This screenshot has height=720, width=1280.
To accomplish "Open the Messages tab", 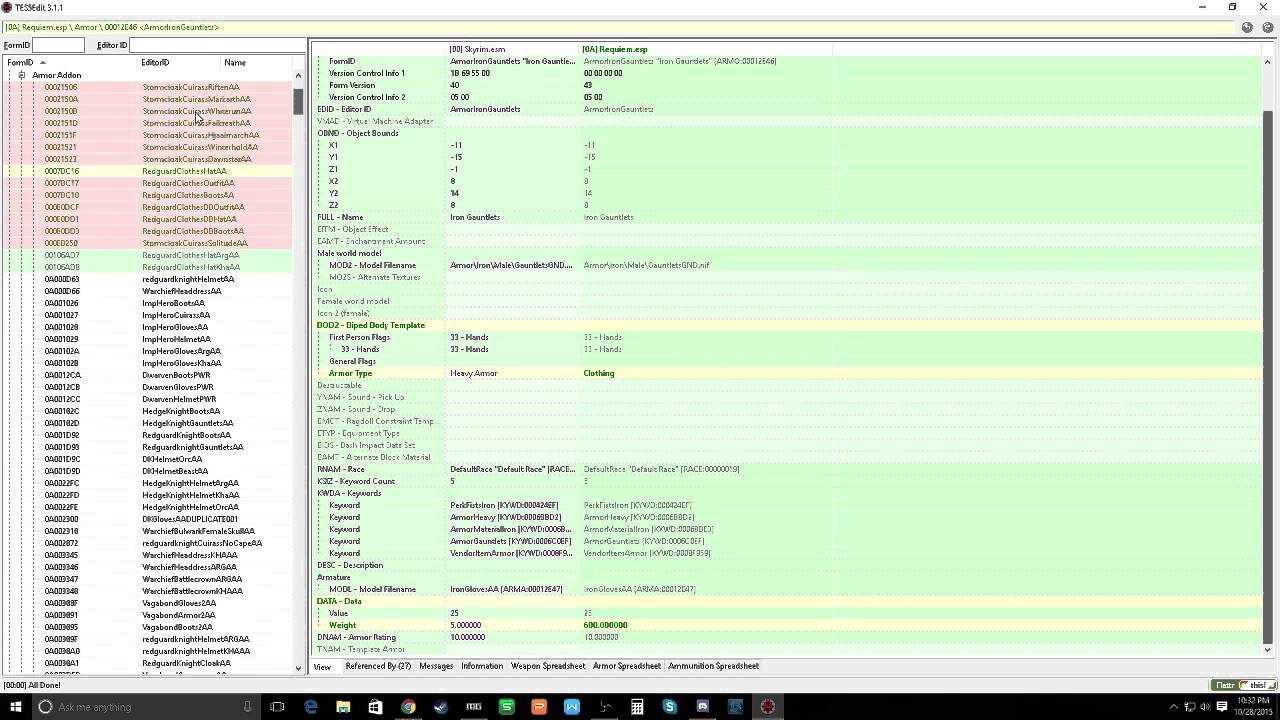I will [x=436, y=666].
